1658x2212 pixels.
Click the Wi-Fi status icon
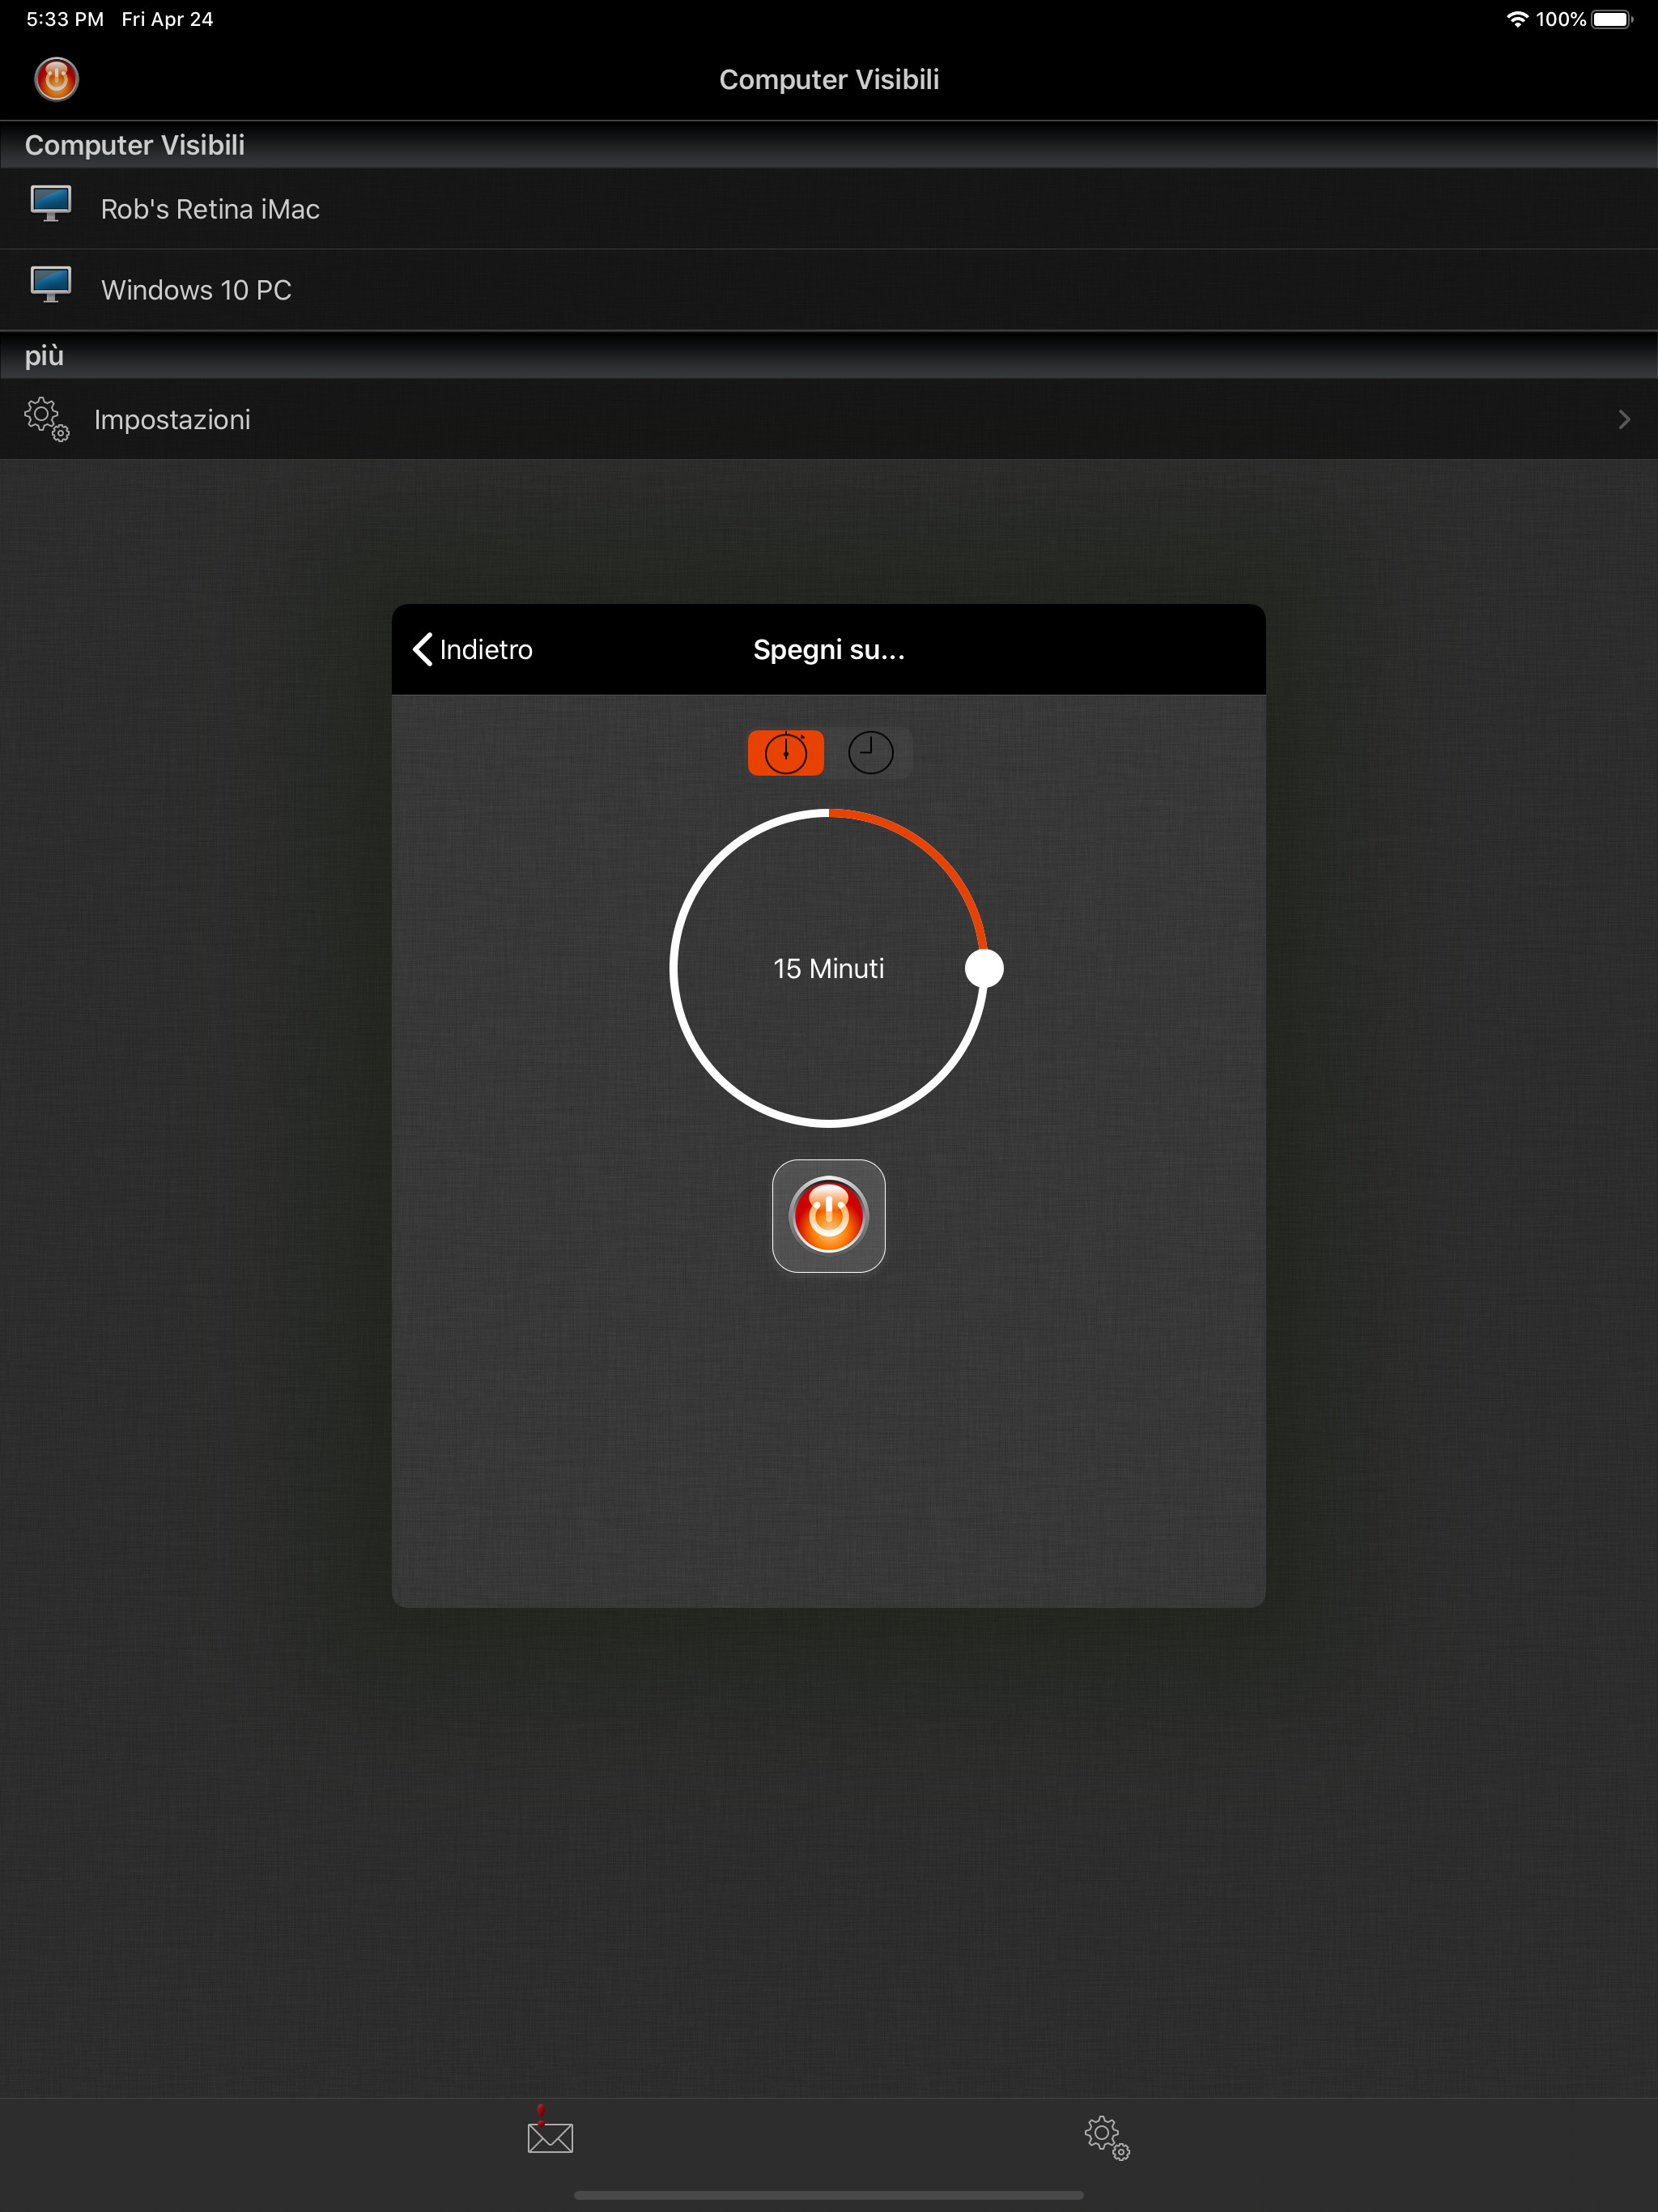1516,19
